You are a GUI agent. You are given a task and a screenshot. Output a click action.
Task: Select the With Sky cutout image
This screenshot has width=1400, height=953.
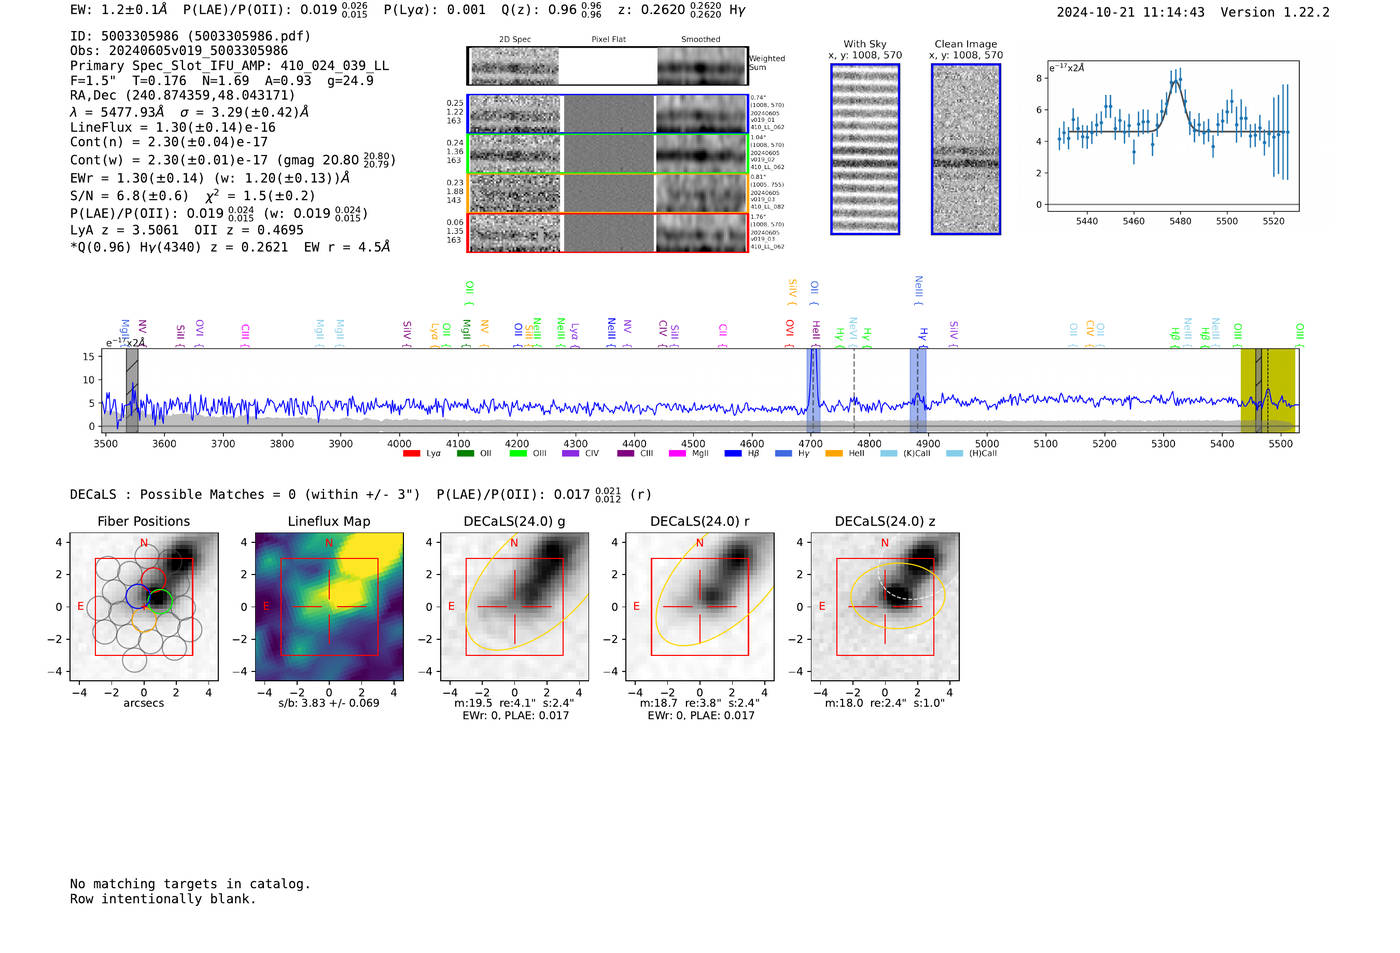click(865, 149)
